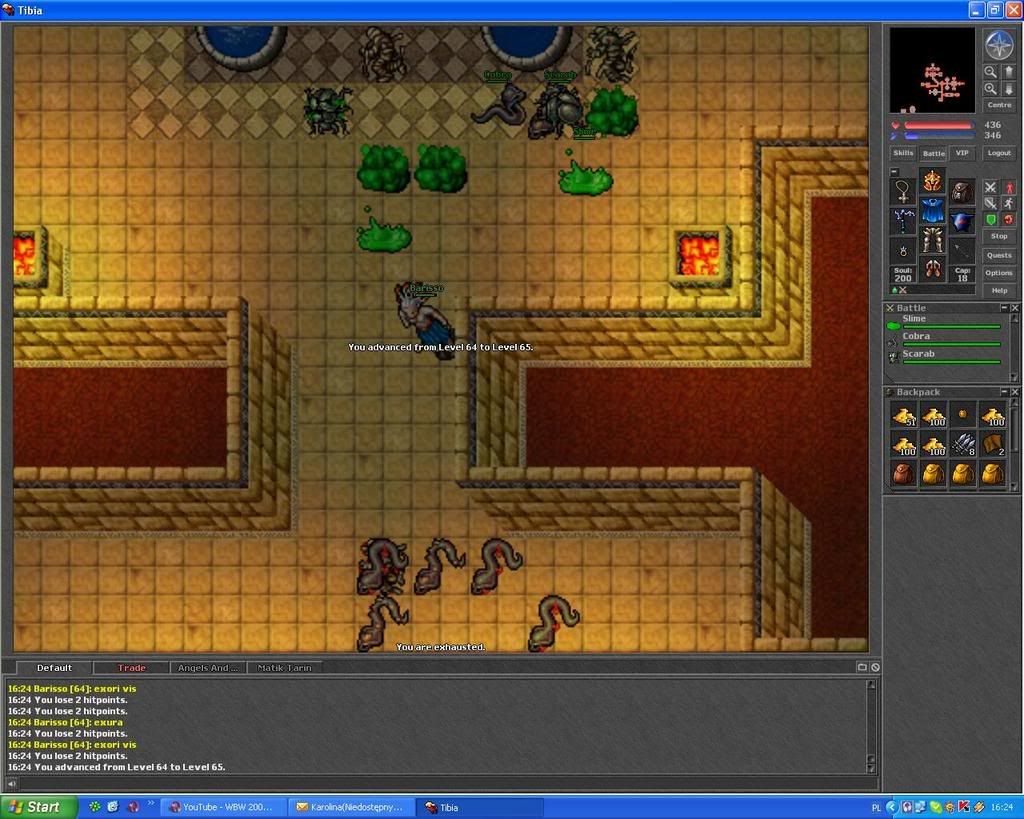Switch to YouTube taskbar window
The image size is (1024, 819).
pos(225,807)
